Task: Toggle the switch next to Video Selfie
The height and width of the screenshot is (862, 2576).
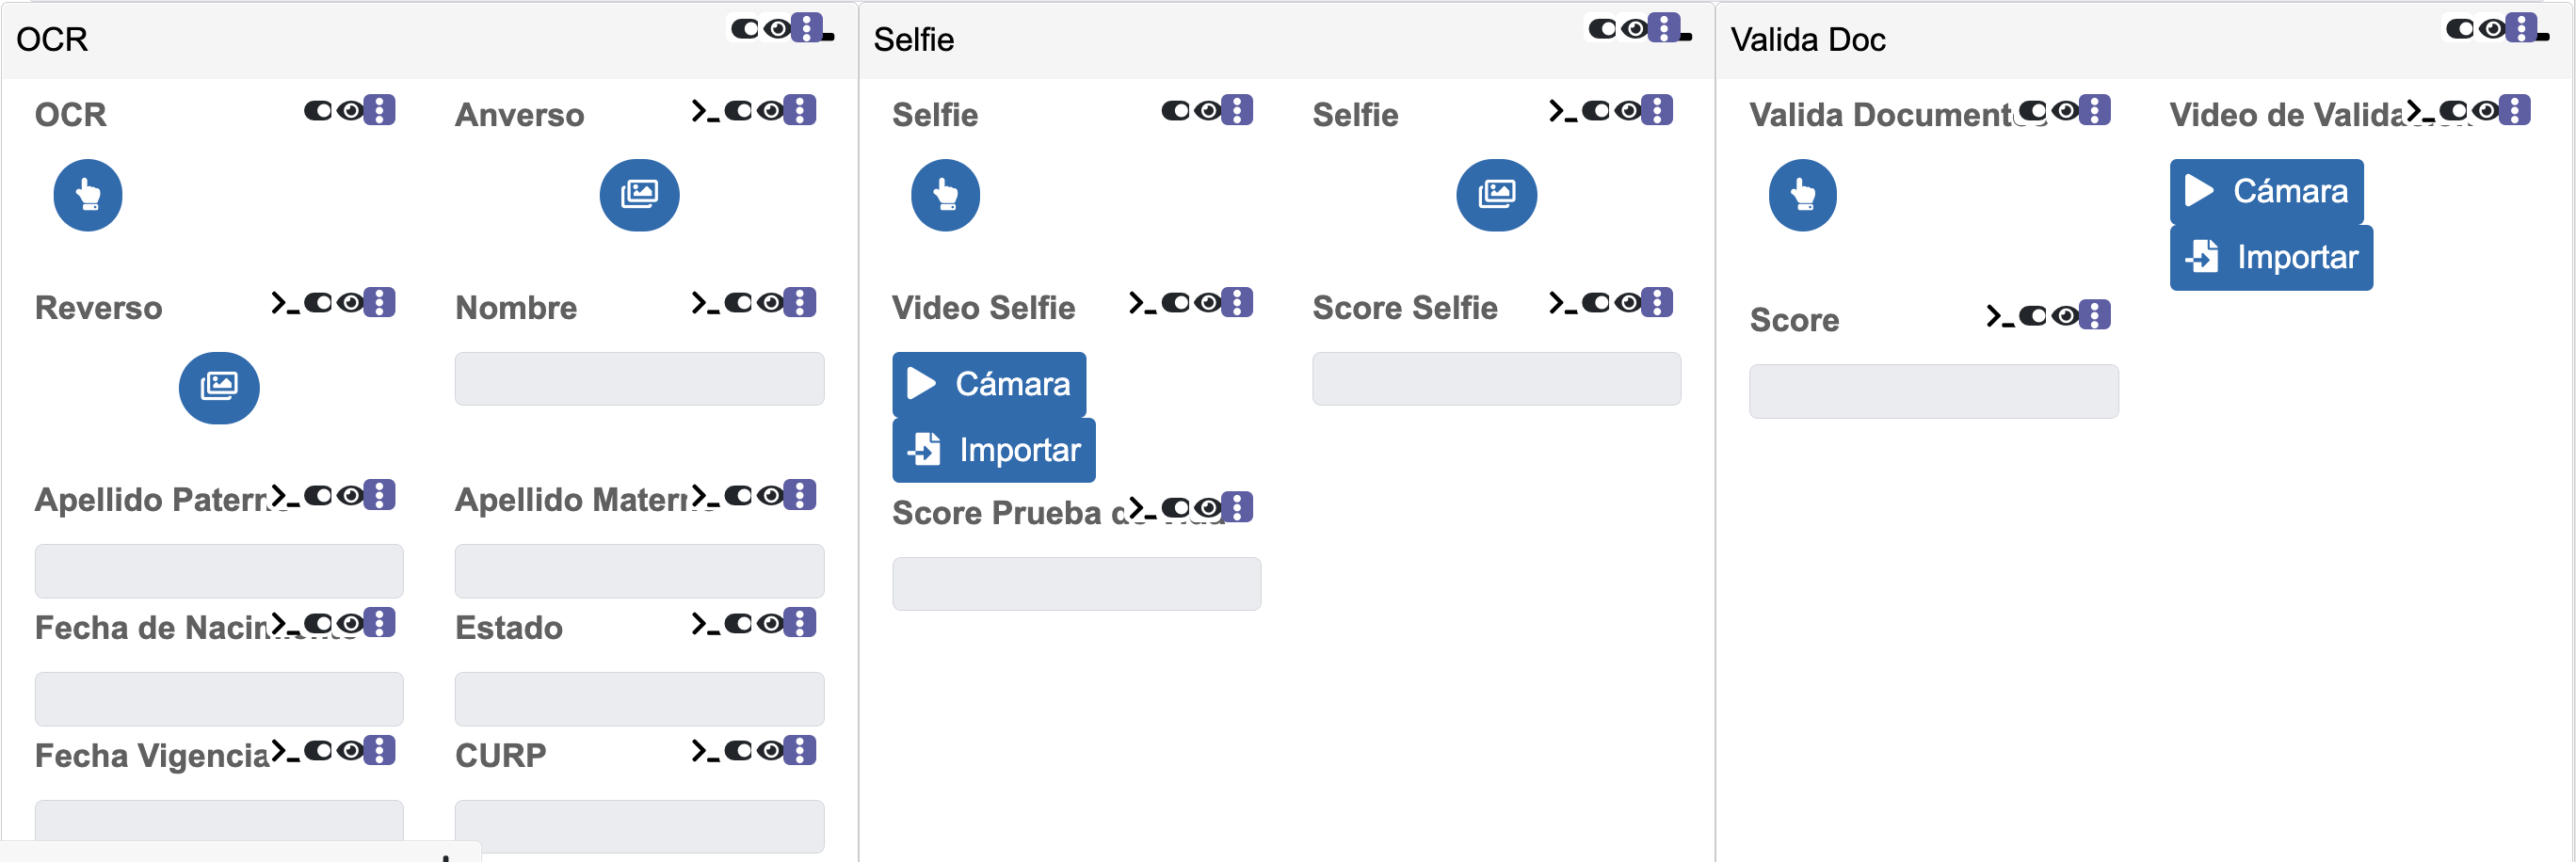Action: tap(1176, 303)
